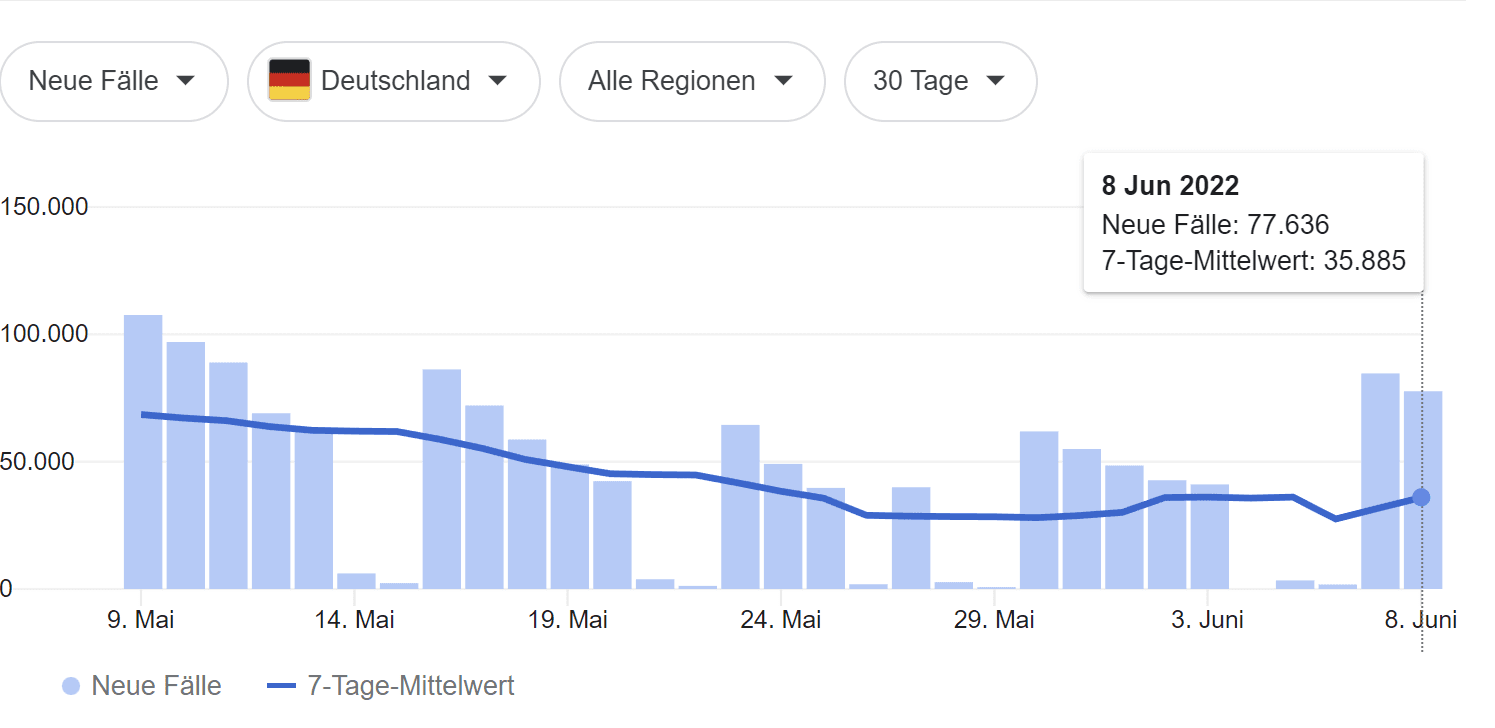Click tooltip text 7-Tage-Mittelwert: 35.885
Image resolution: width=1495 pixels, height=728 pixels.
pos(1254,261)
